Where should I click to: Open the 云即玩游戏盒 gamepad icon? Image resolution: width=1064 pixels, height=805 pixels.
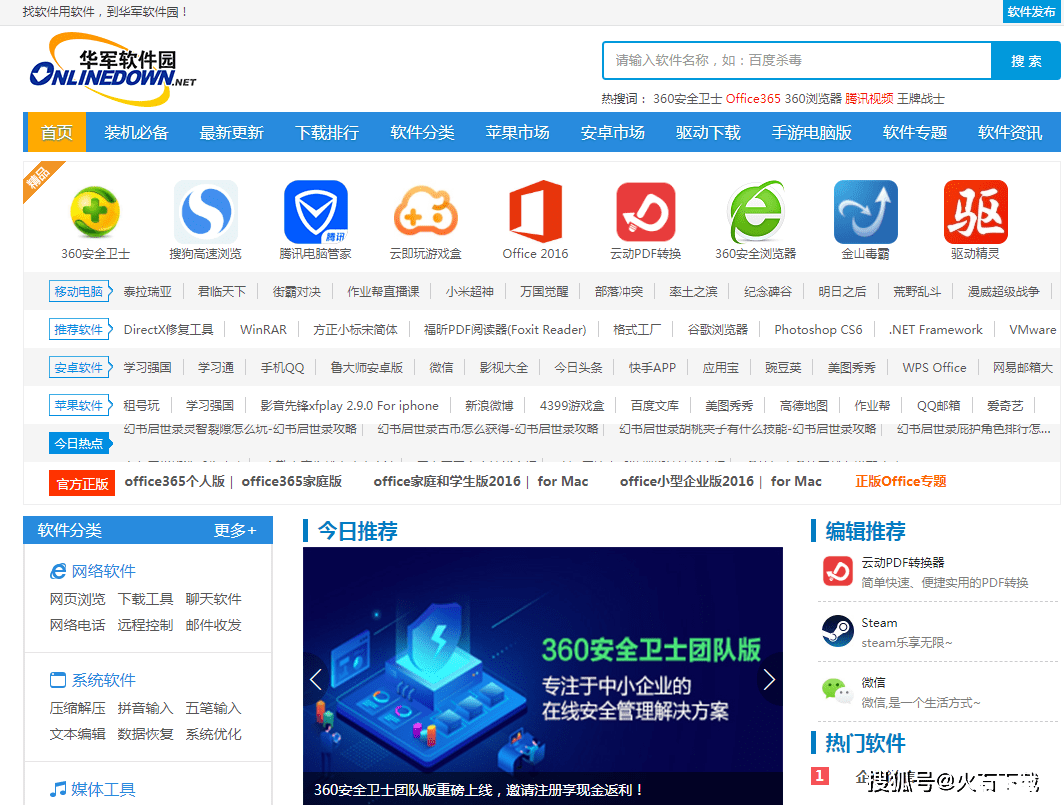click(425, 212)
